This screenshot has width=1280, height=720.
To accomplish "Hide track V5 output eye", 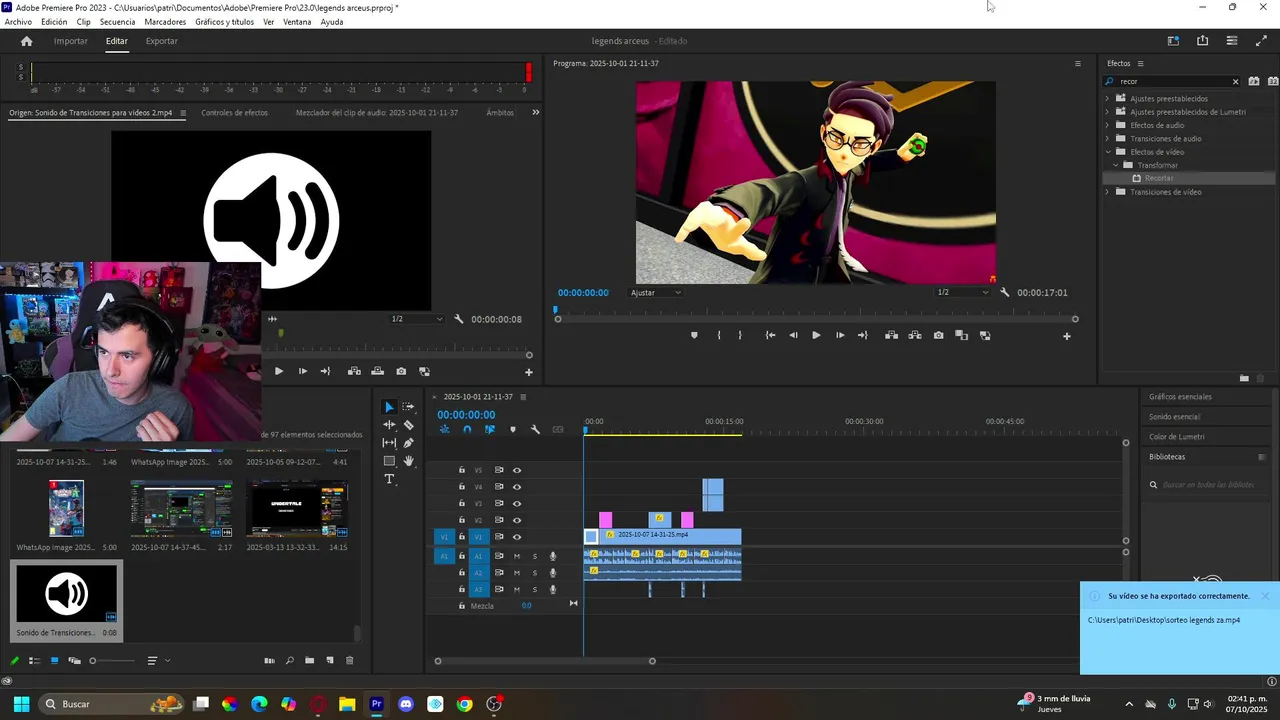I will [x=517, y=470].
